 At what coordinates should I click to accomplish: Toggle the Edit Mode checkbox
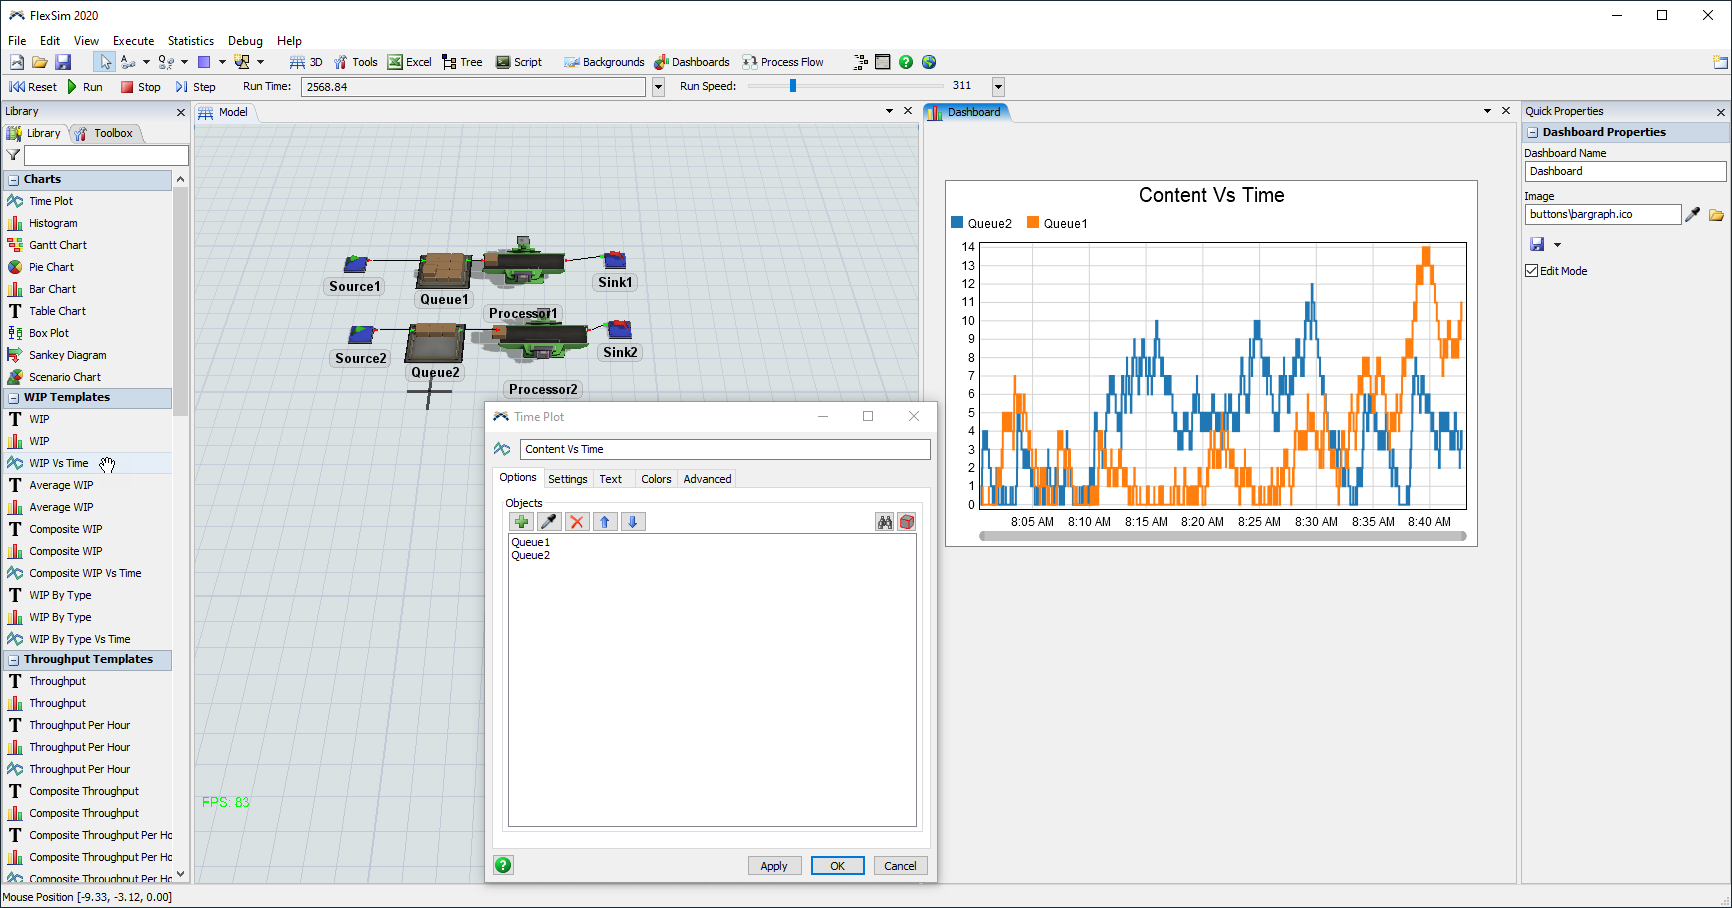click(1531, 271)
